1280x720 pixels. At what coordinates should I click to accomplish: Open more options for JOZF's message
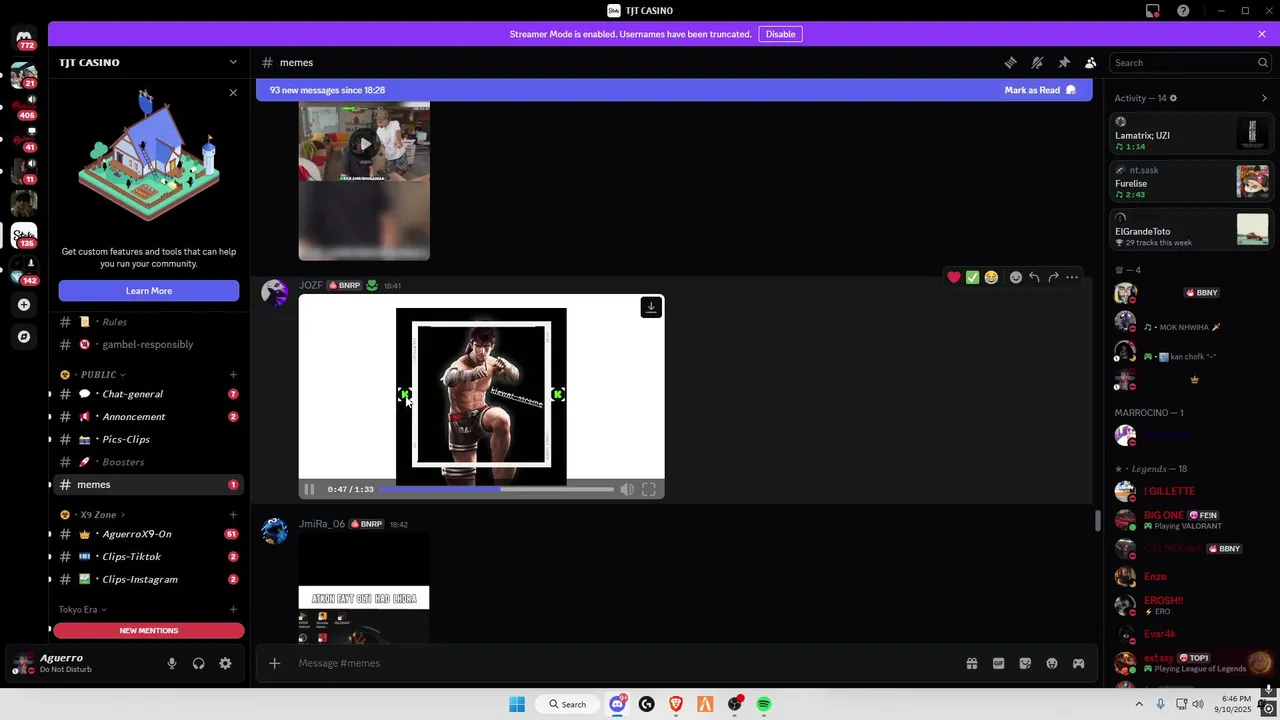(x=1072, y=277)
